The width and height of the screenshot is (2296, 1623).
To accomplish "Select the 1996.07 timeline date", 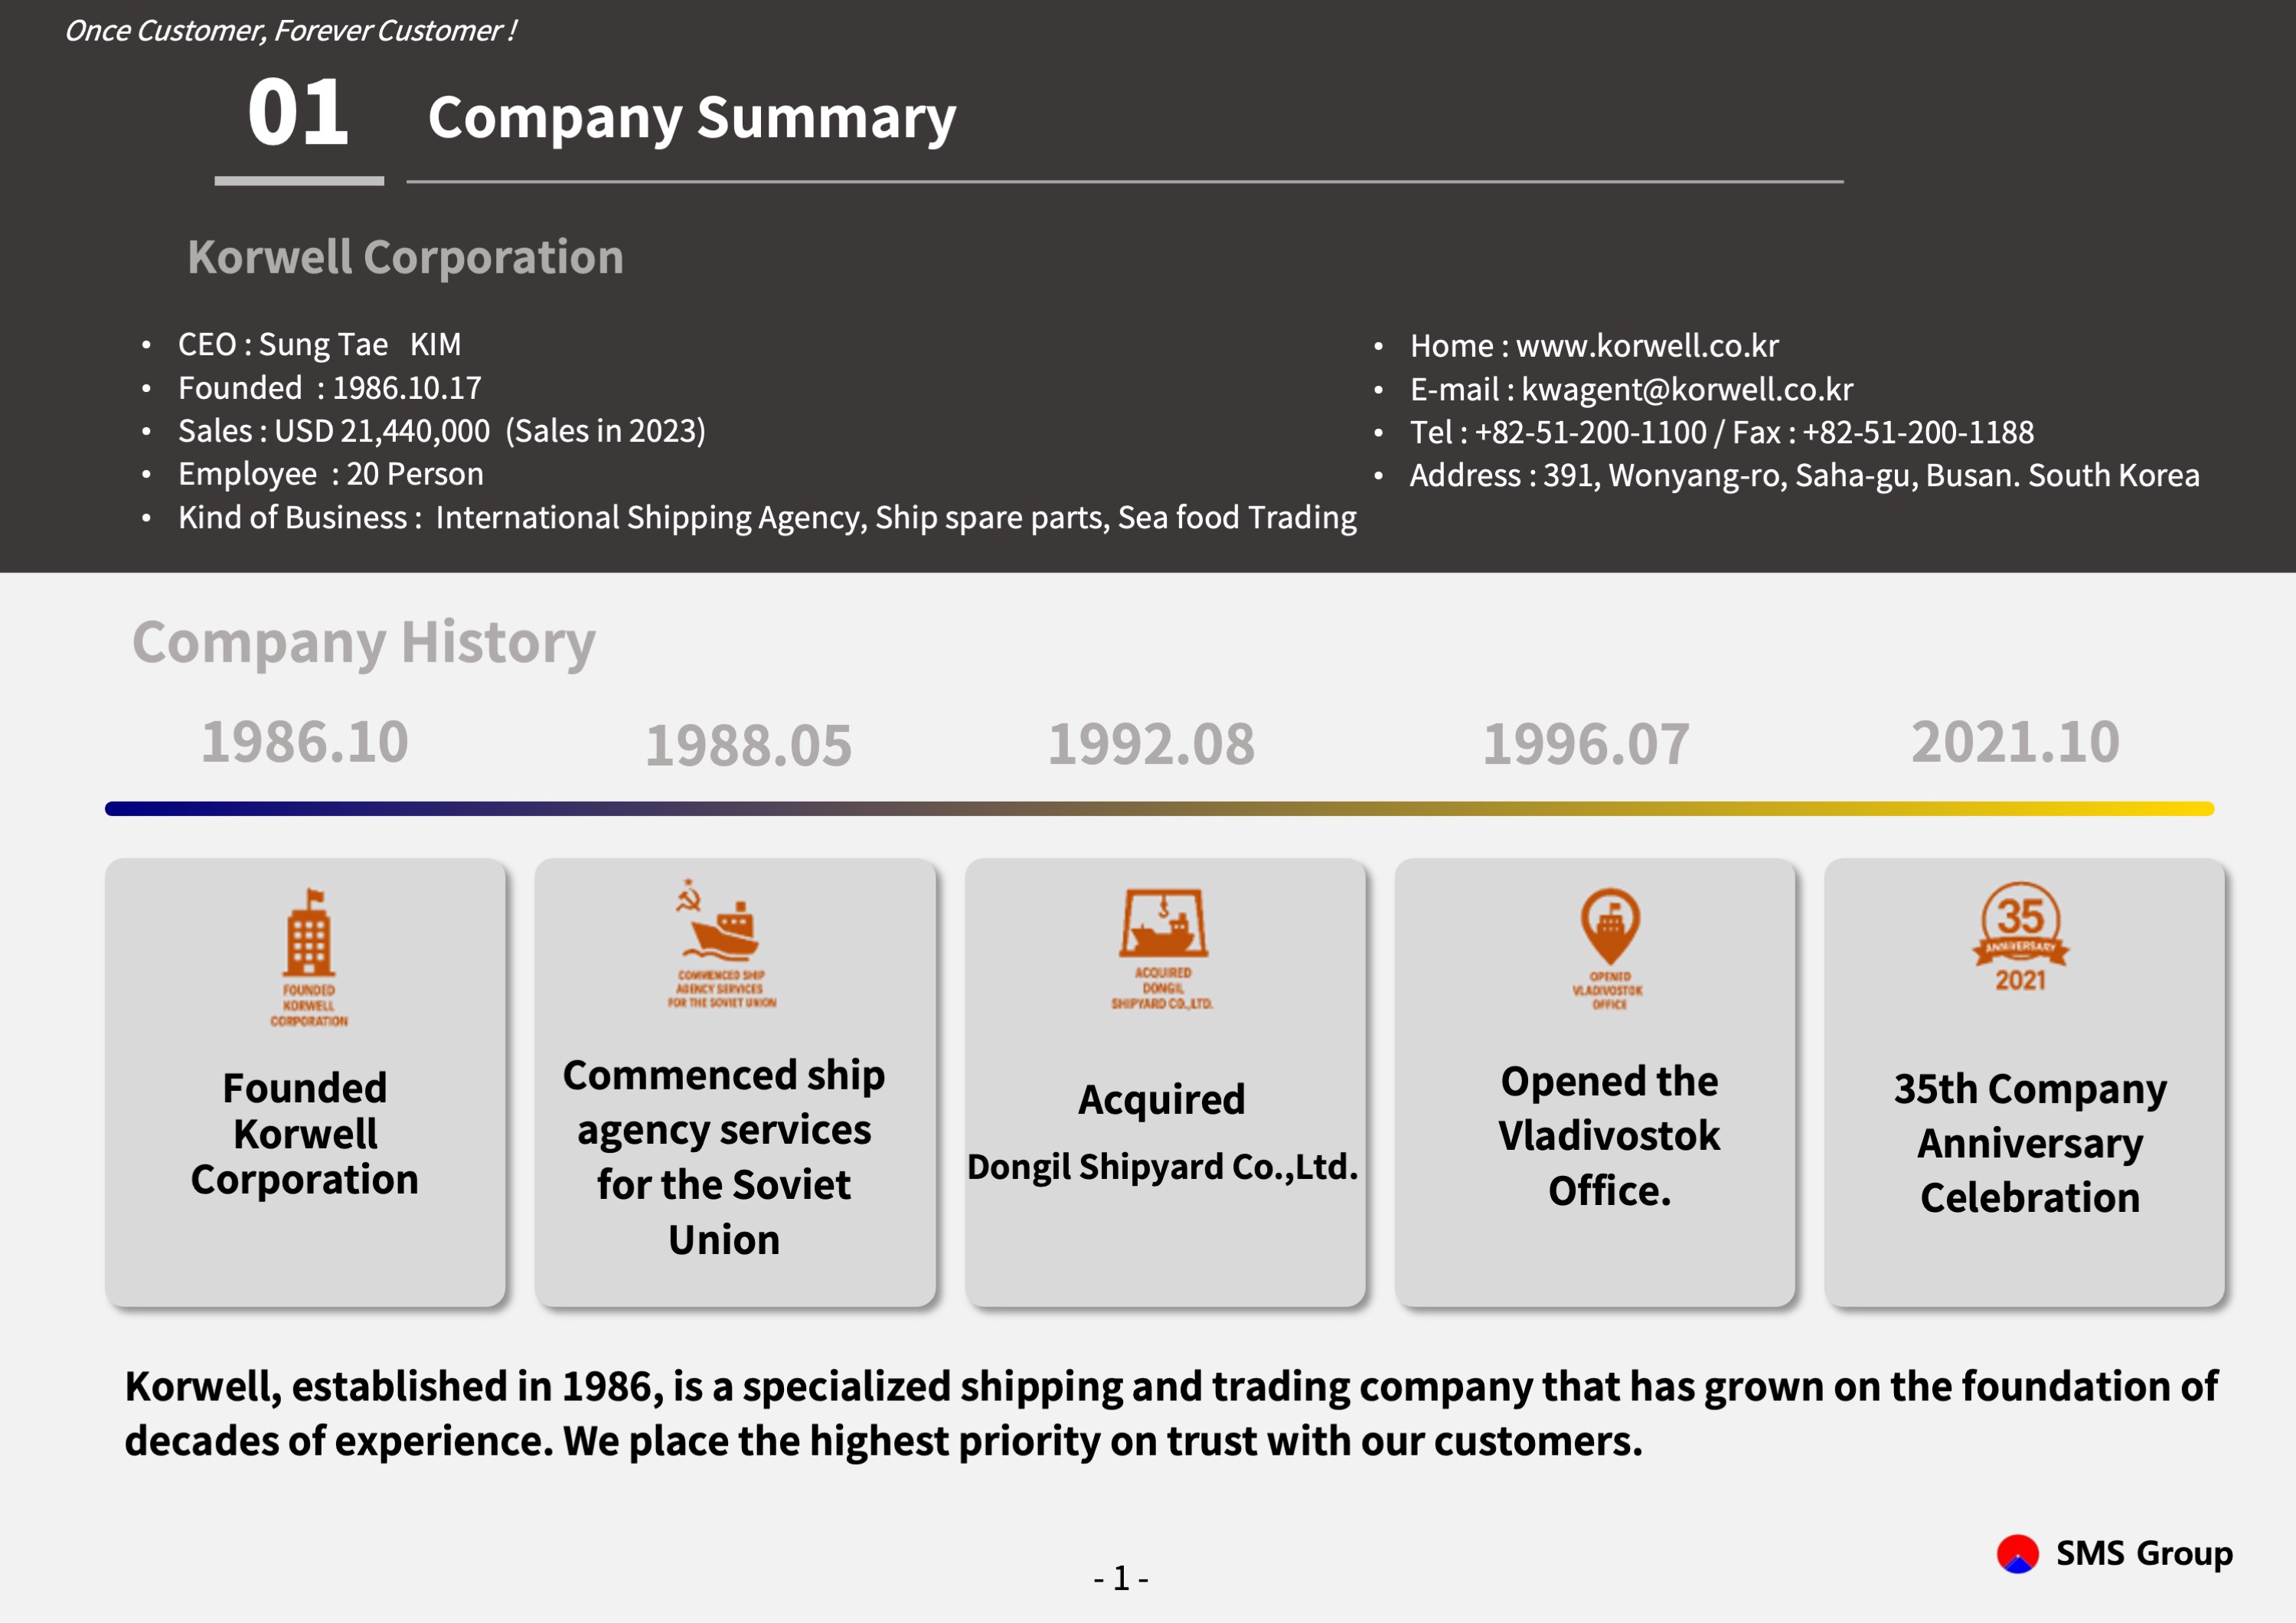I will point(1586,744).
